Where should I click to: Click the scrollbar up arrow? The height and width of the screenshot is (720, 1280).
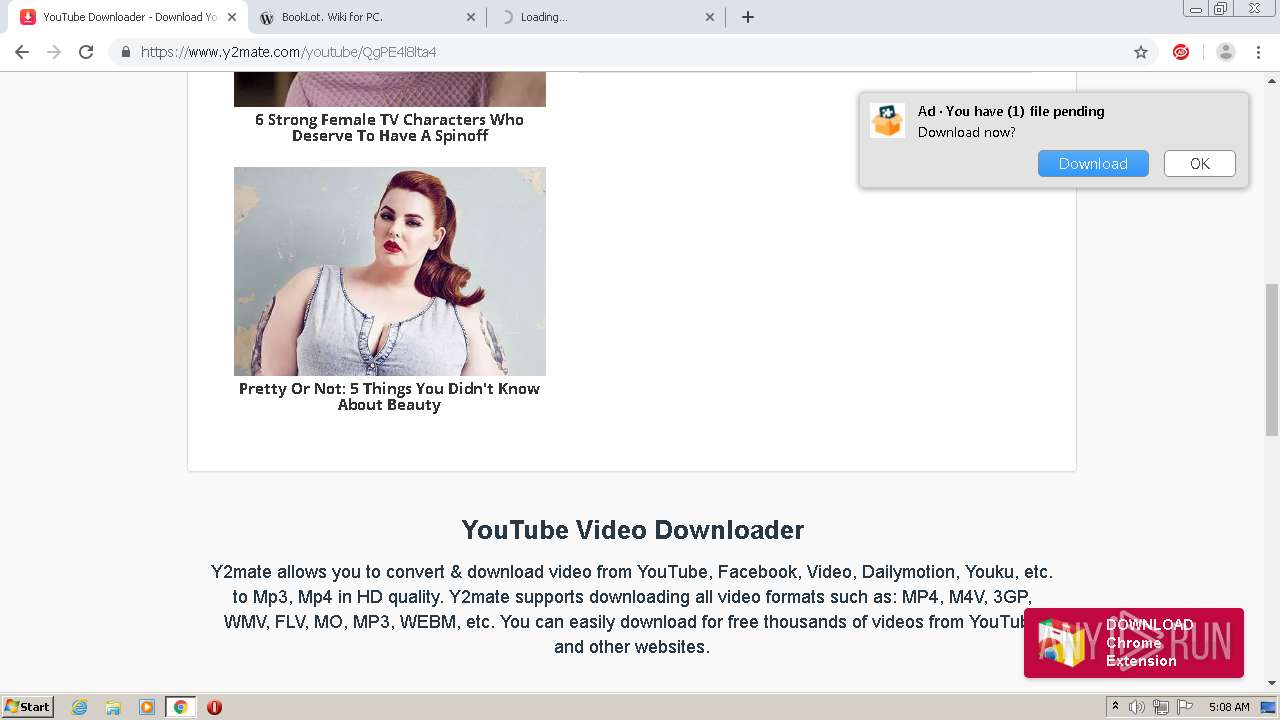(x=1272, y=79)
